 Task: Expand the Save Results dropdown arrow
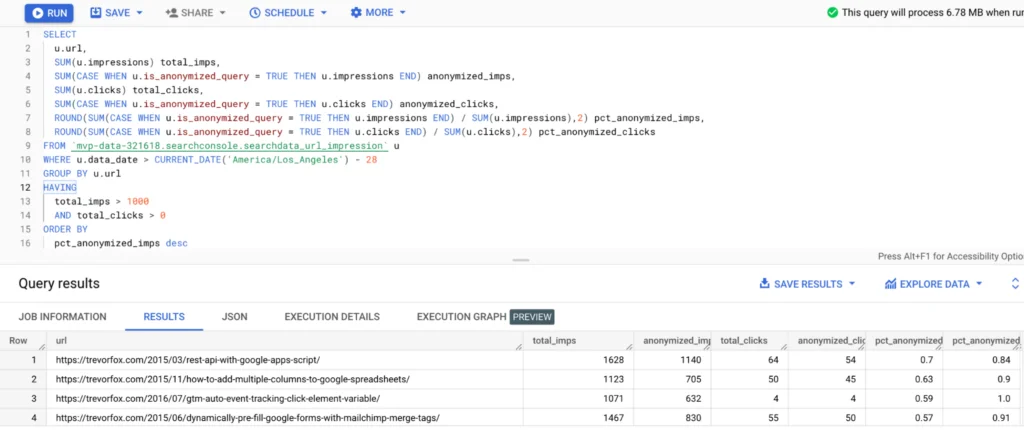(x=852, y=284)
